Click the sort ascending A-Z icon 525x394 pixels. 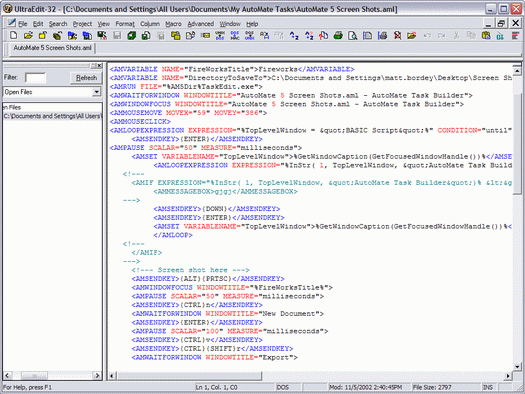coord(294,35)
